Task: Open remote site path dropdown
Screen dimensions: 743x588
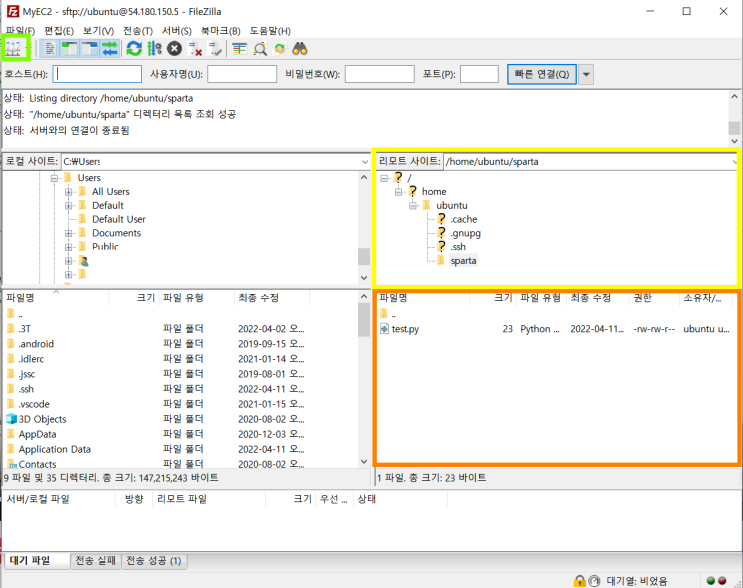Action: (x=734, y=162)
